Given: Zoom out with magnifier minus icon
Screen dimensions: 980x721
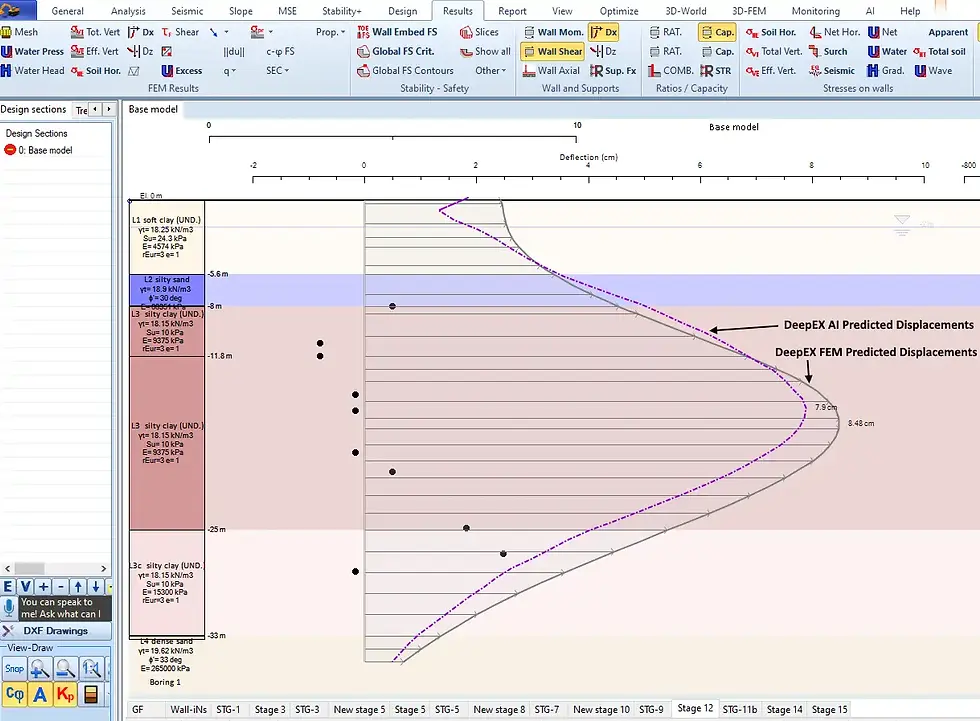Looking at the screenshot, I should click(65, 669).
